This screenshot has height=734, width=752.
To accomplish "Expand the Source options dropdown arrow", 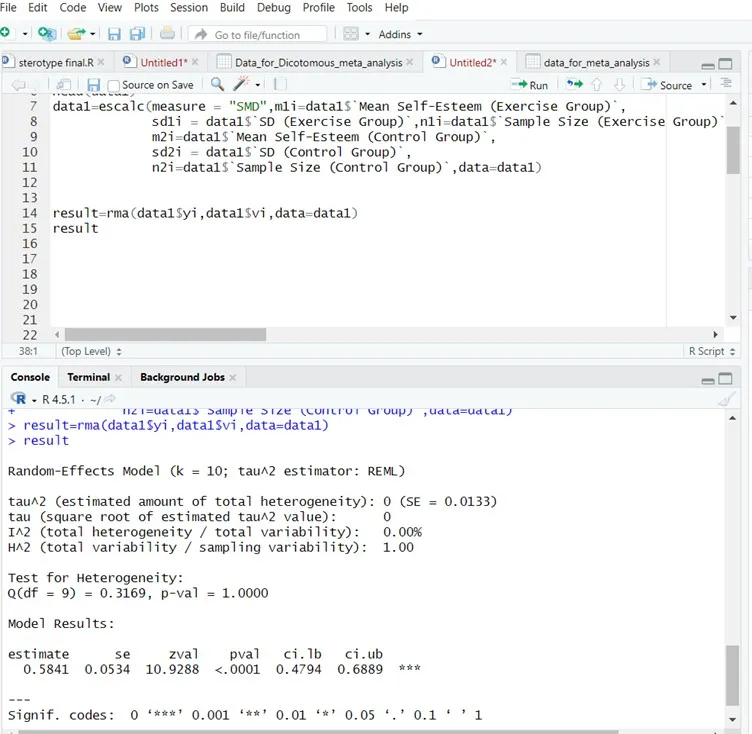I will click(x=704, y=84).
